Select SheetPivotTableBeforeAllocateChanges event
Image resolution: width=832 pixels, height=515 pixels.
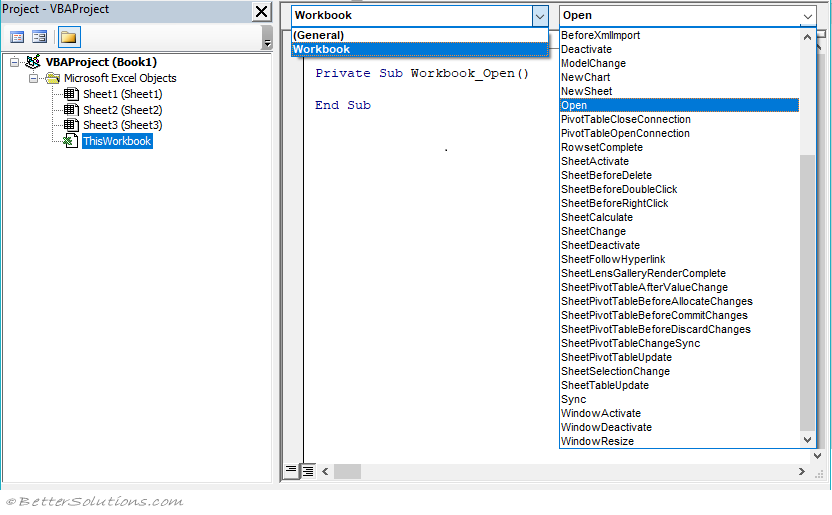(679, 301)
